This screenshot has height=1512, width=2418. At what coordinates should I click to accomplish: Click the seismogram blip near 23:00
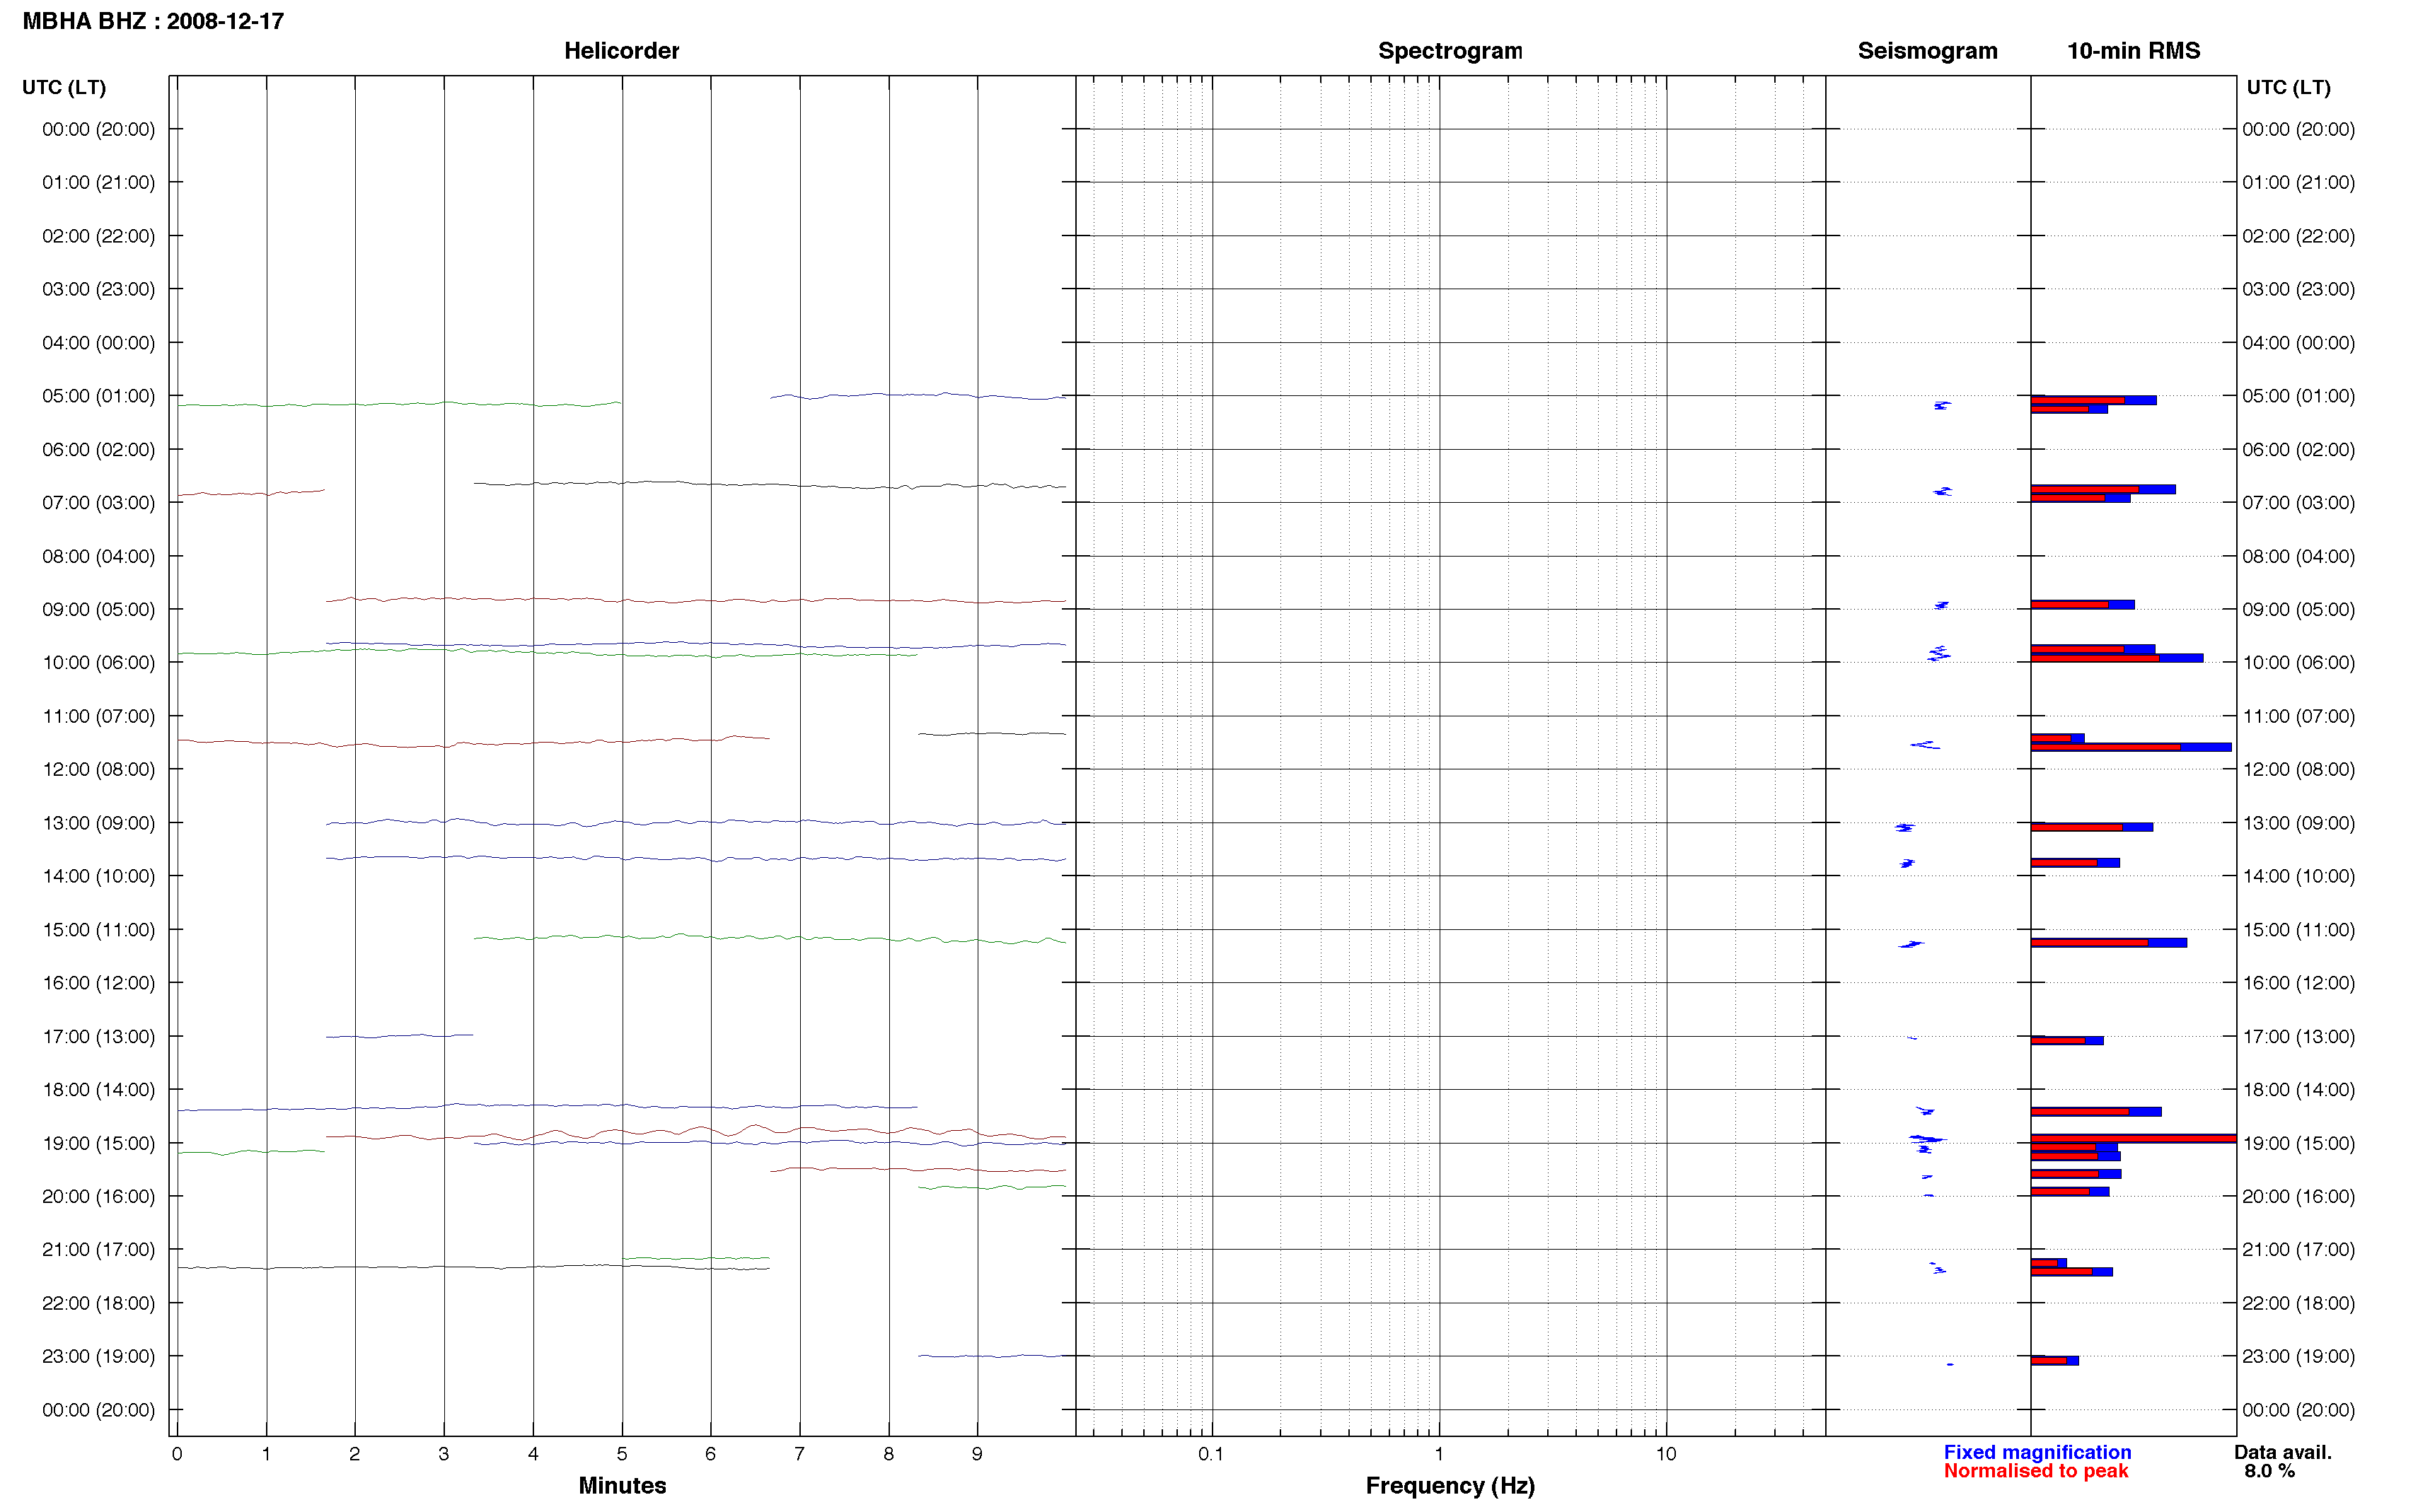click(x=1950, y=1364)
